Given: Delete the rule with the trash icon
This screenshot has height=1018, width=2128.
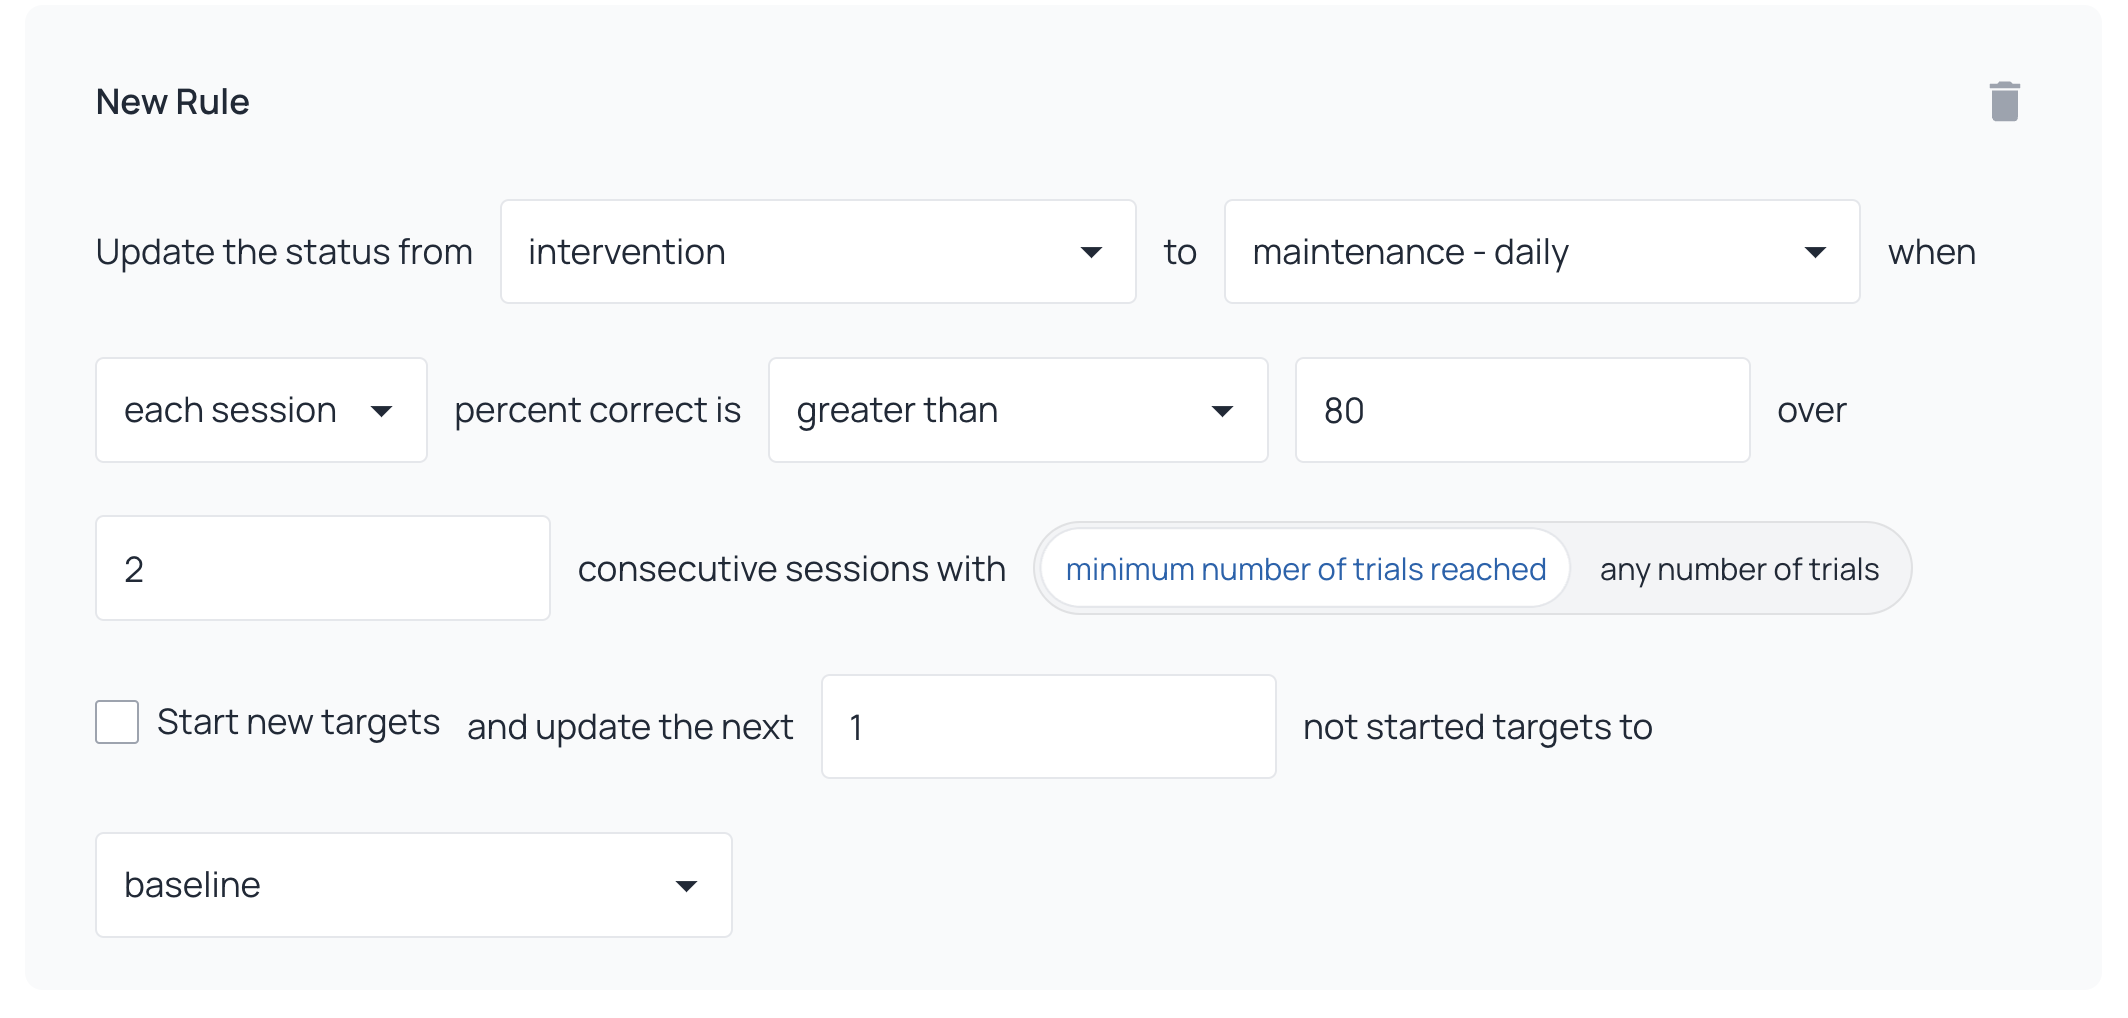Looking at the screenshot, I should (2004, 102).
